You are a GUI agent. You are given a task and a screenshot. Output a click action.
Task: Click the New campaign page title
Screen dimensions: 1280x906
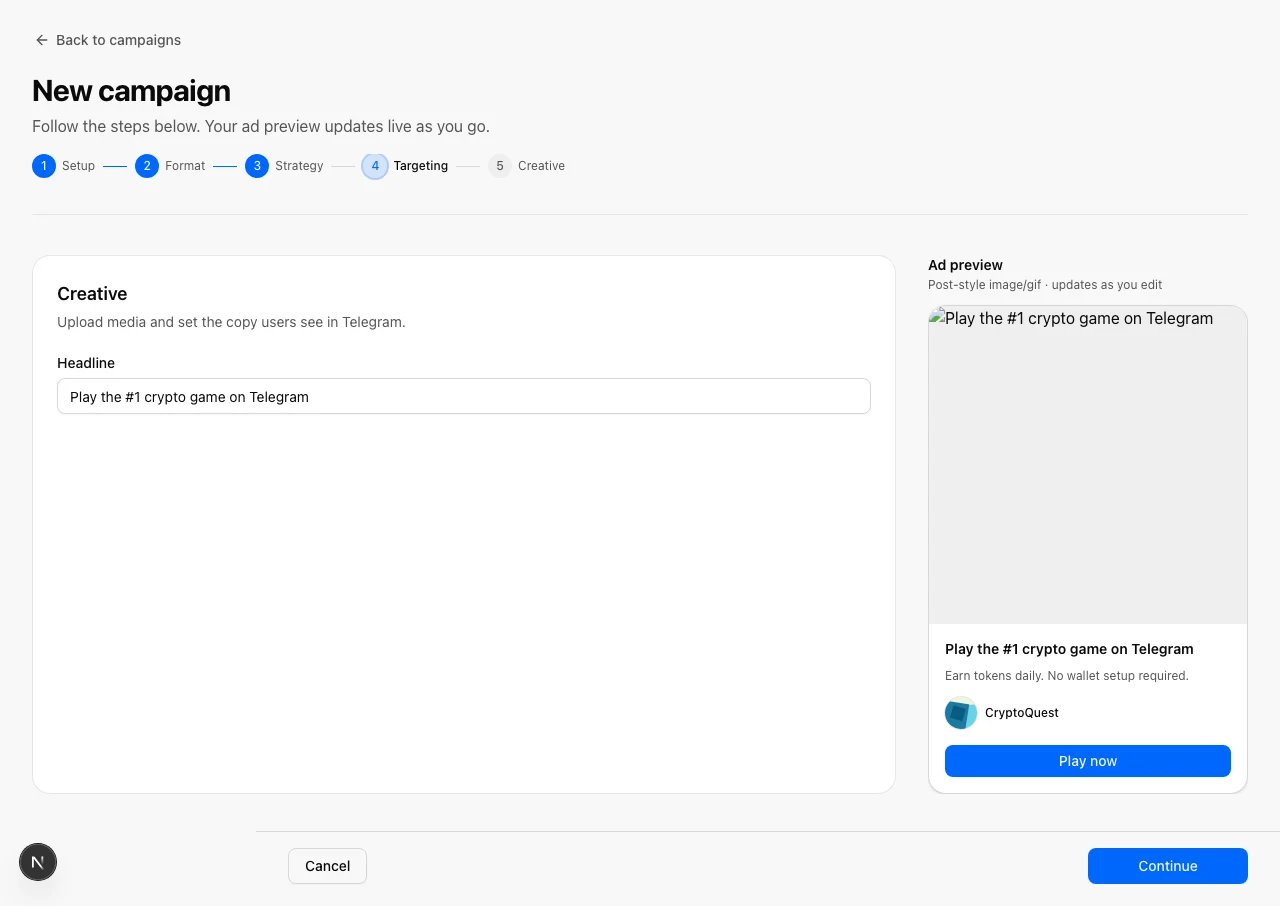pos(131,91)
